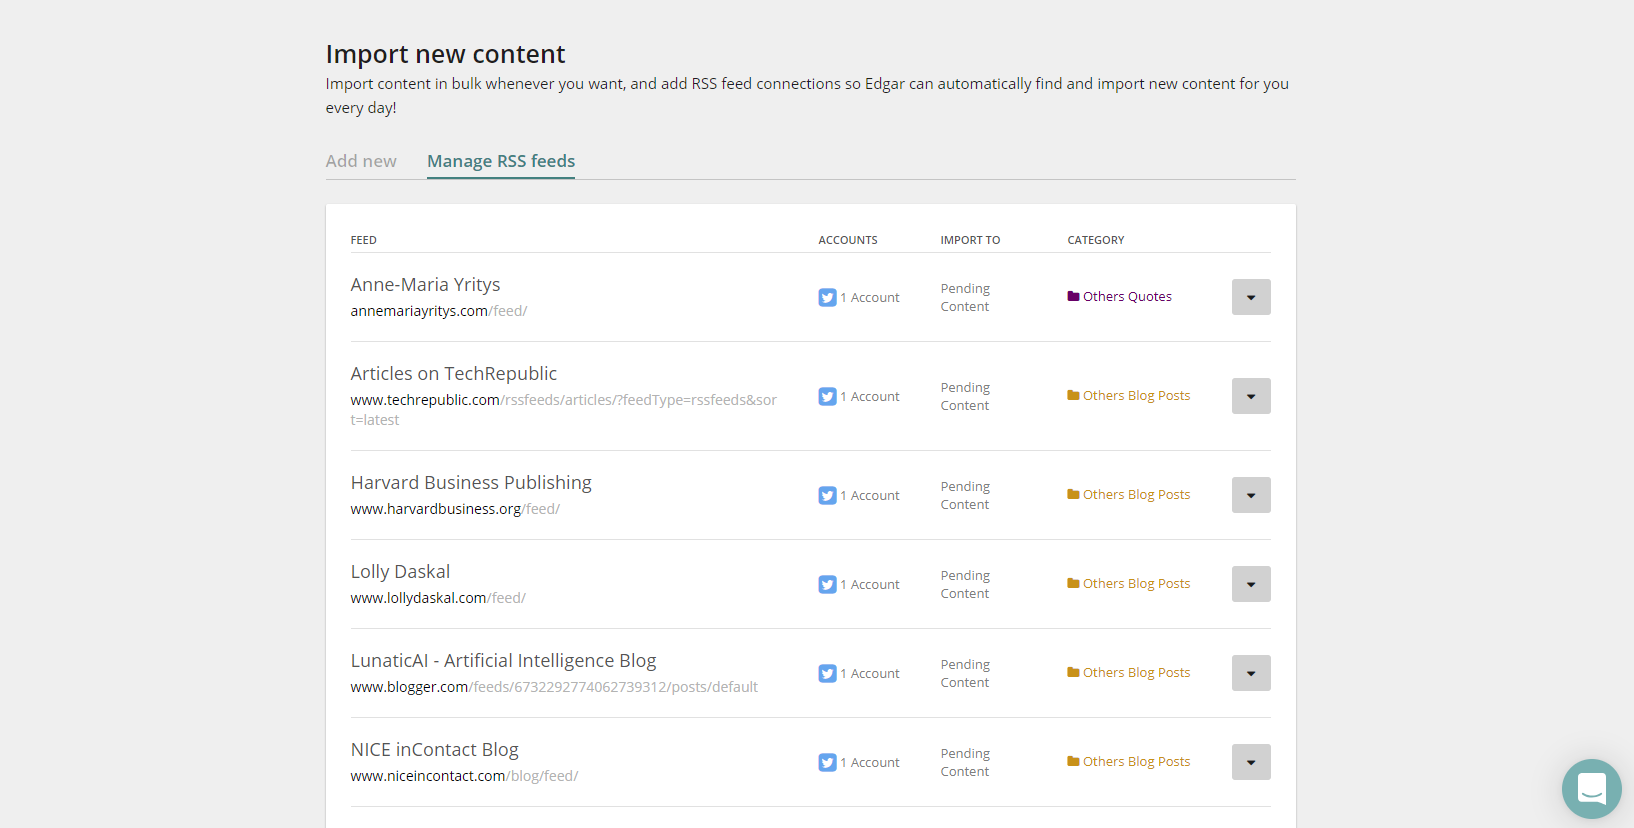Image resolution: width=1634 pixels, height=828 pixels.
Task: Click Others Blog Posts in Harvard Business row
Action: pos(1137,495)
